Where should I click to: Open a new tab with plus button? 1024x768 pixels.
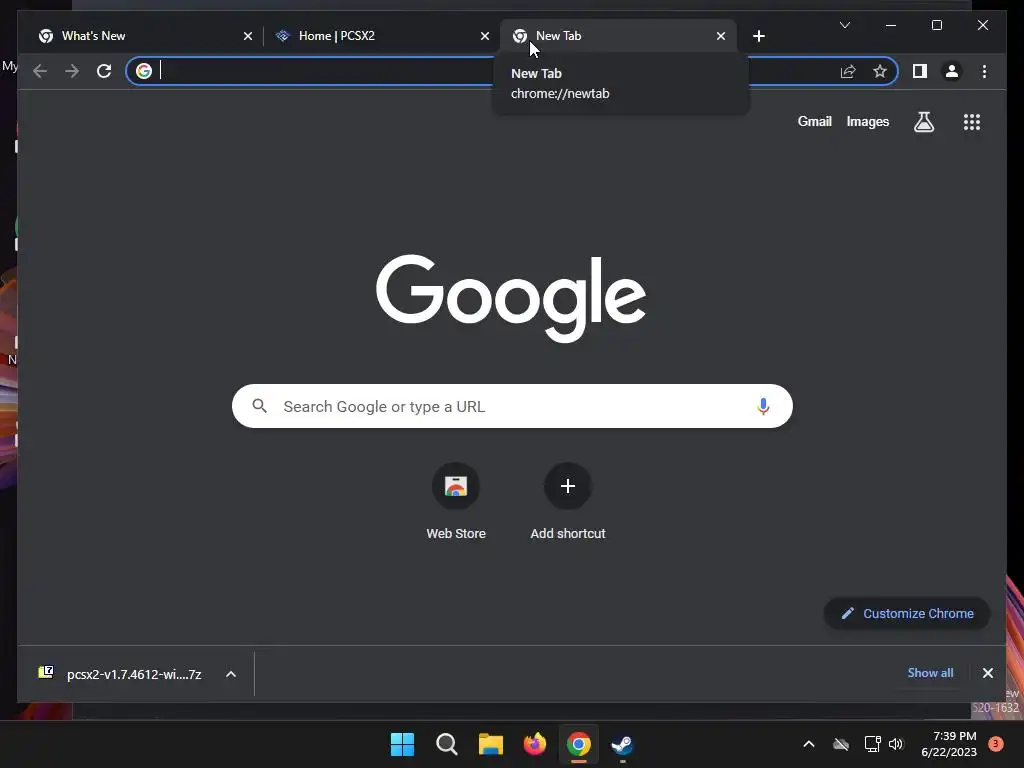click(758, 36)
